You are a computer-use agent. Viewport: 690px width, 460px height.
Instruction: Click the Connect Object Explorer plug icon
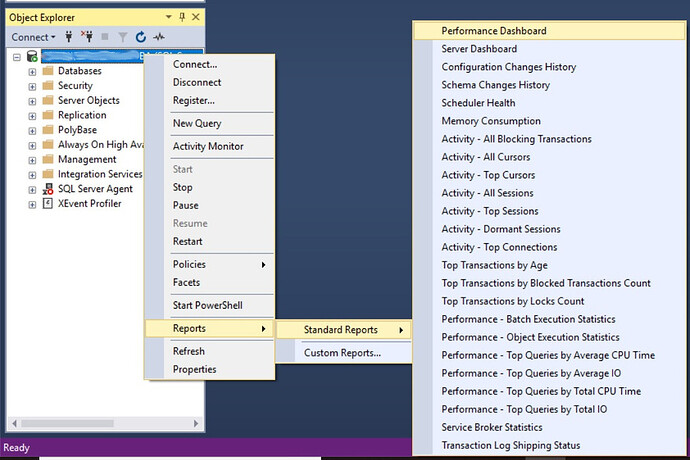pos(69,37)
